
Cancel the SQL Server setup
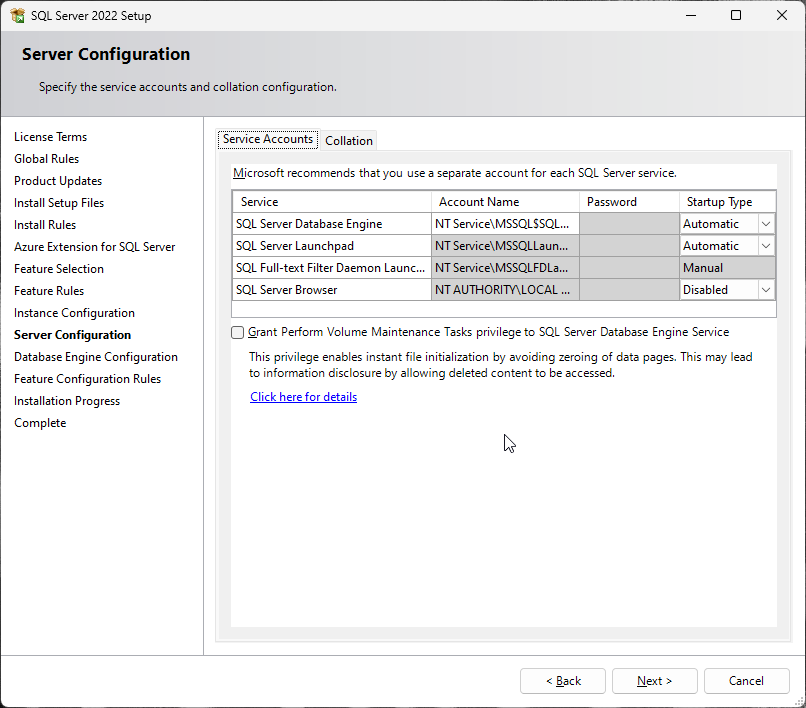pos(746,681)
